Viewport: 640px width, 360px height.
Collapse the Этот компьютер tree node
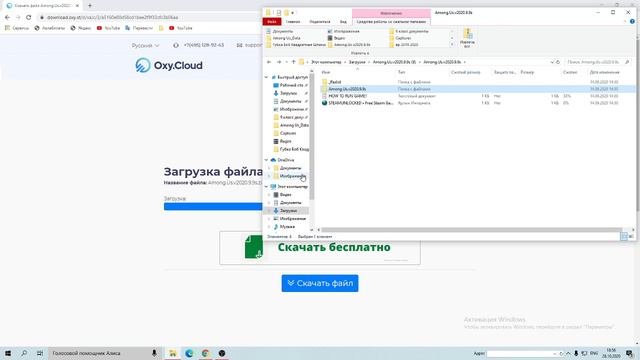coord(267,187)
